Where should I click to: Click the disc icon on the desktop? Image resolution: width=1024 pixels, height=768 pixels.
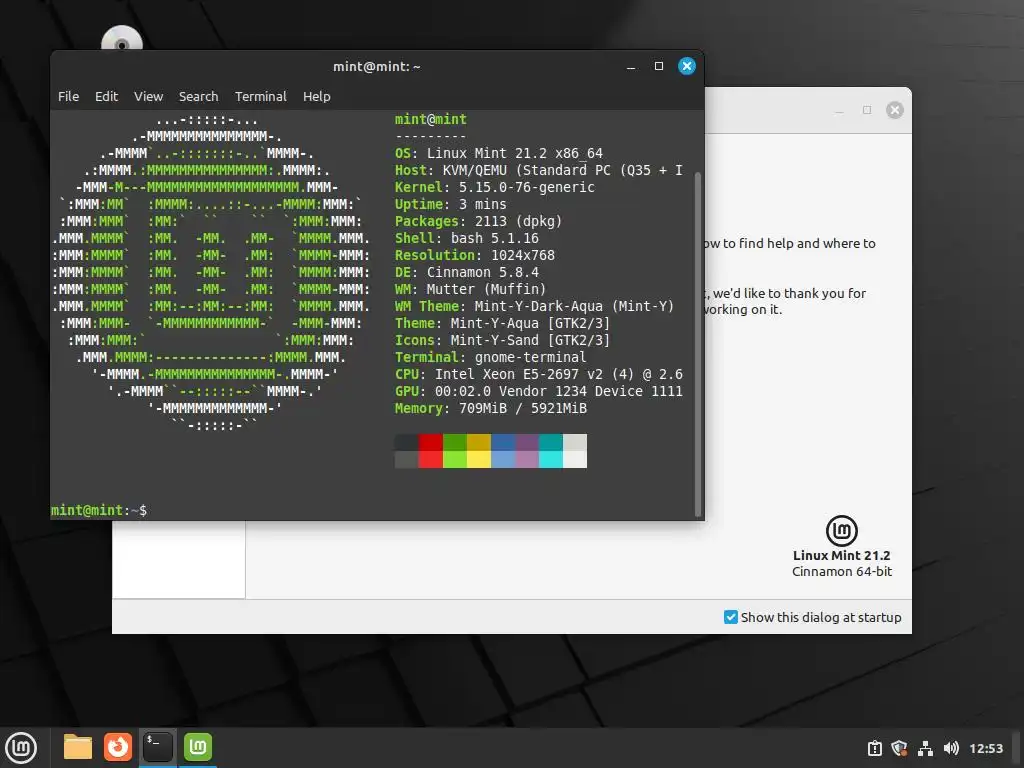click(122, 40)
